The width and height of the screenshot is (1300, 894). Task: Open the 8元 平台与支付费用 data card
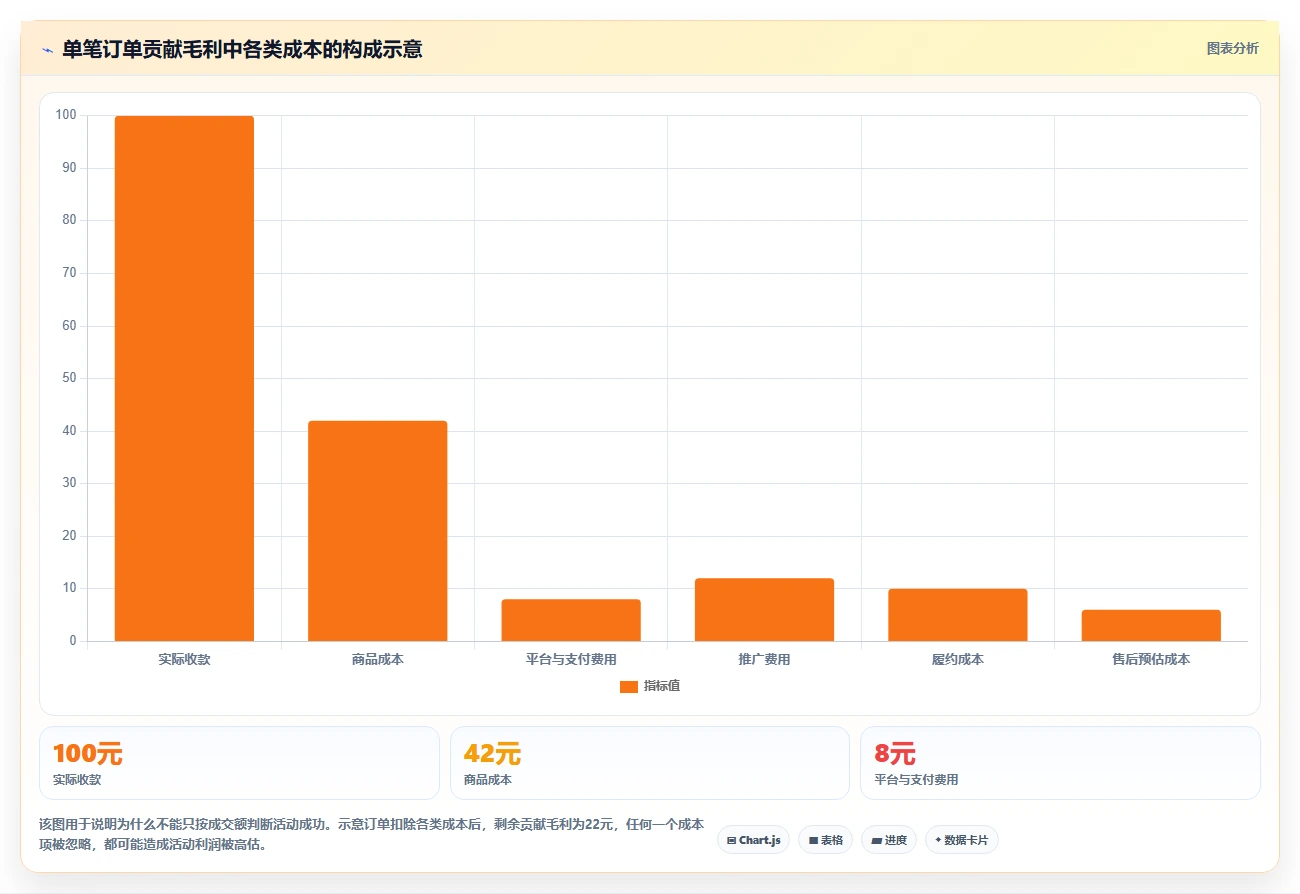1060,763
